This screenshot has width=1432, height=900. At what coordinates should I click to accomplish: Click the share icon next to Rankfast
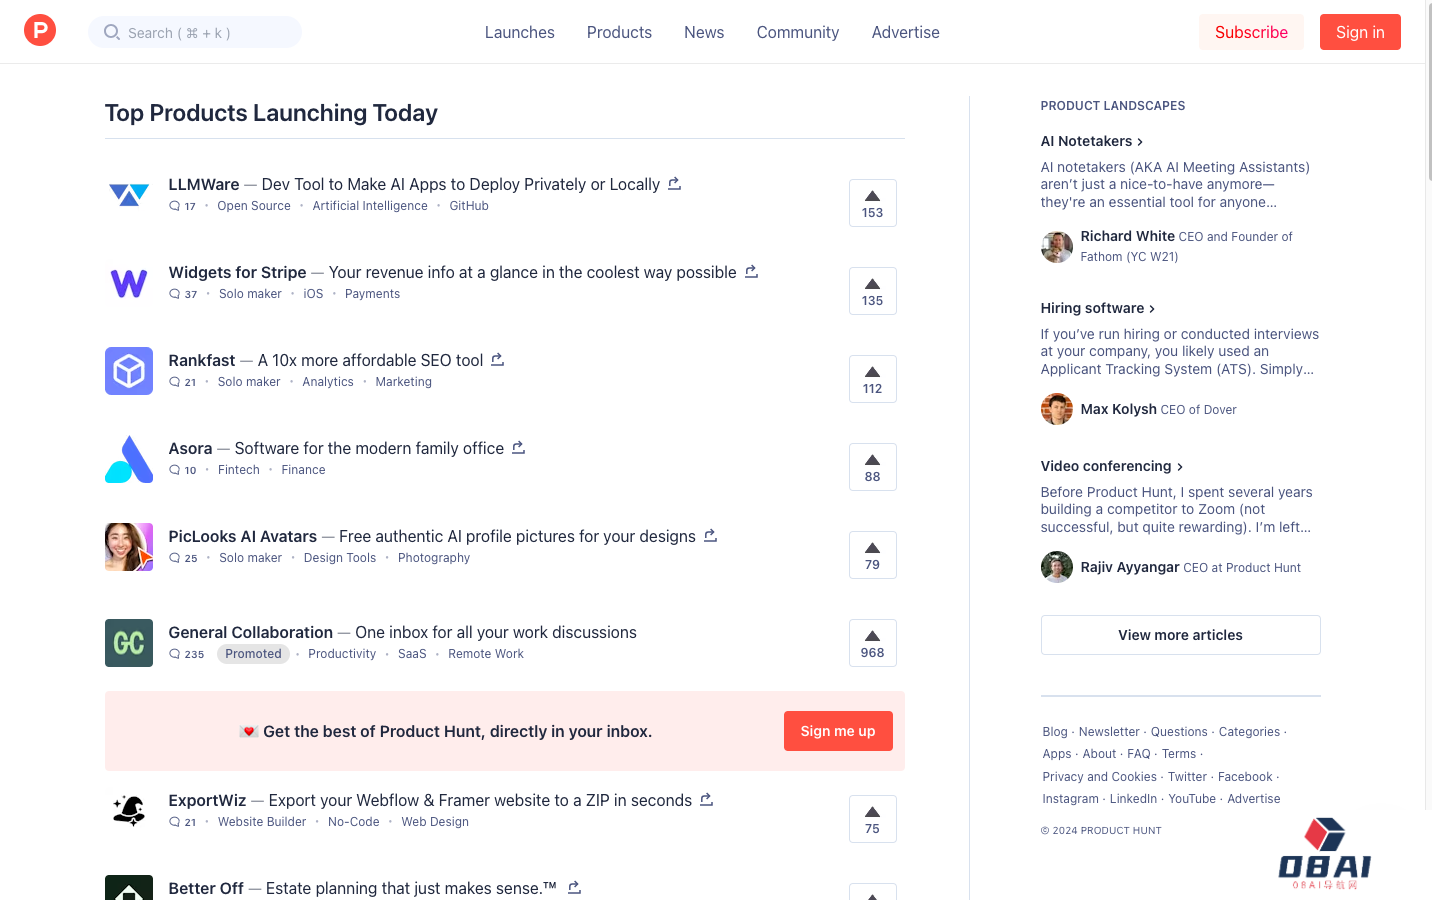[x=497, y=359]
